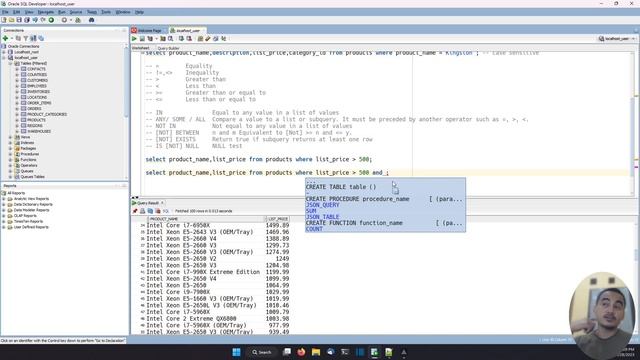Click the Clear eraser icon in worksheet toolbar
Screen dimensions: 640x360
point(208,38)
